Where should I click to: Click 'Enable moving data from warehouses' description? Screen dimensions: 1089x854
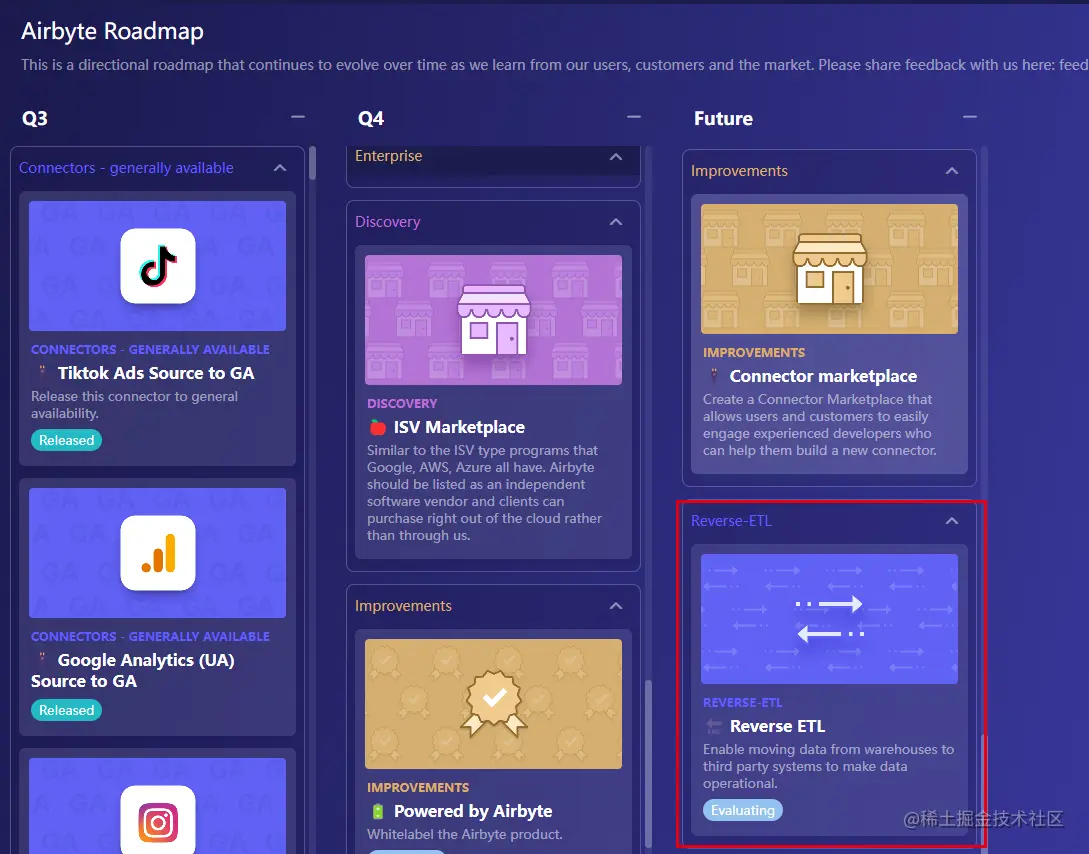[829, 767]
